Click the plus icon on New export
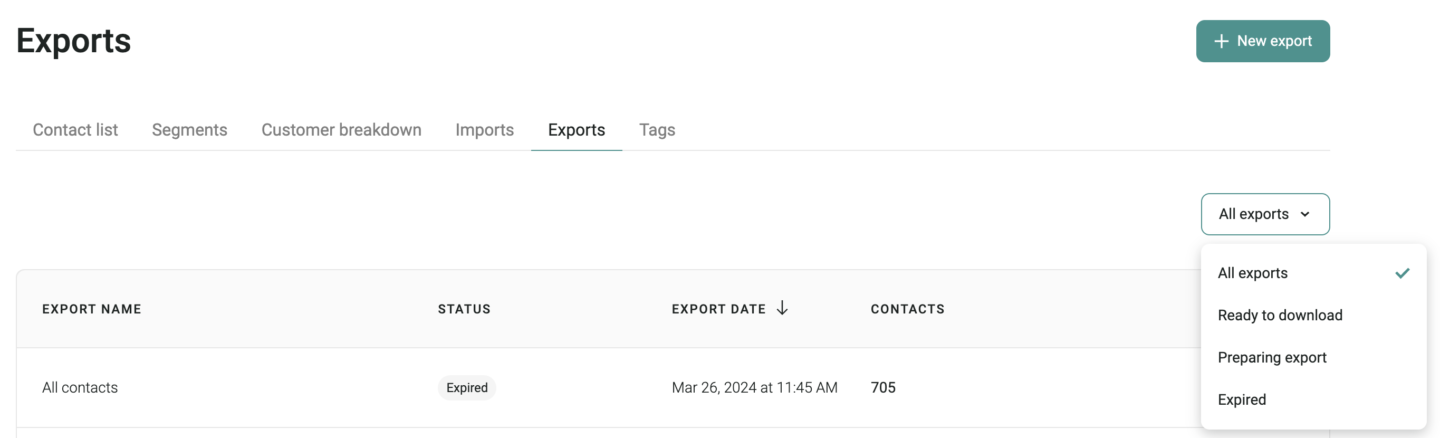 pos(1221,41)
